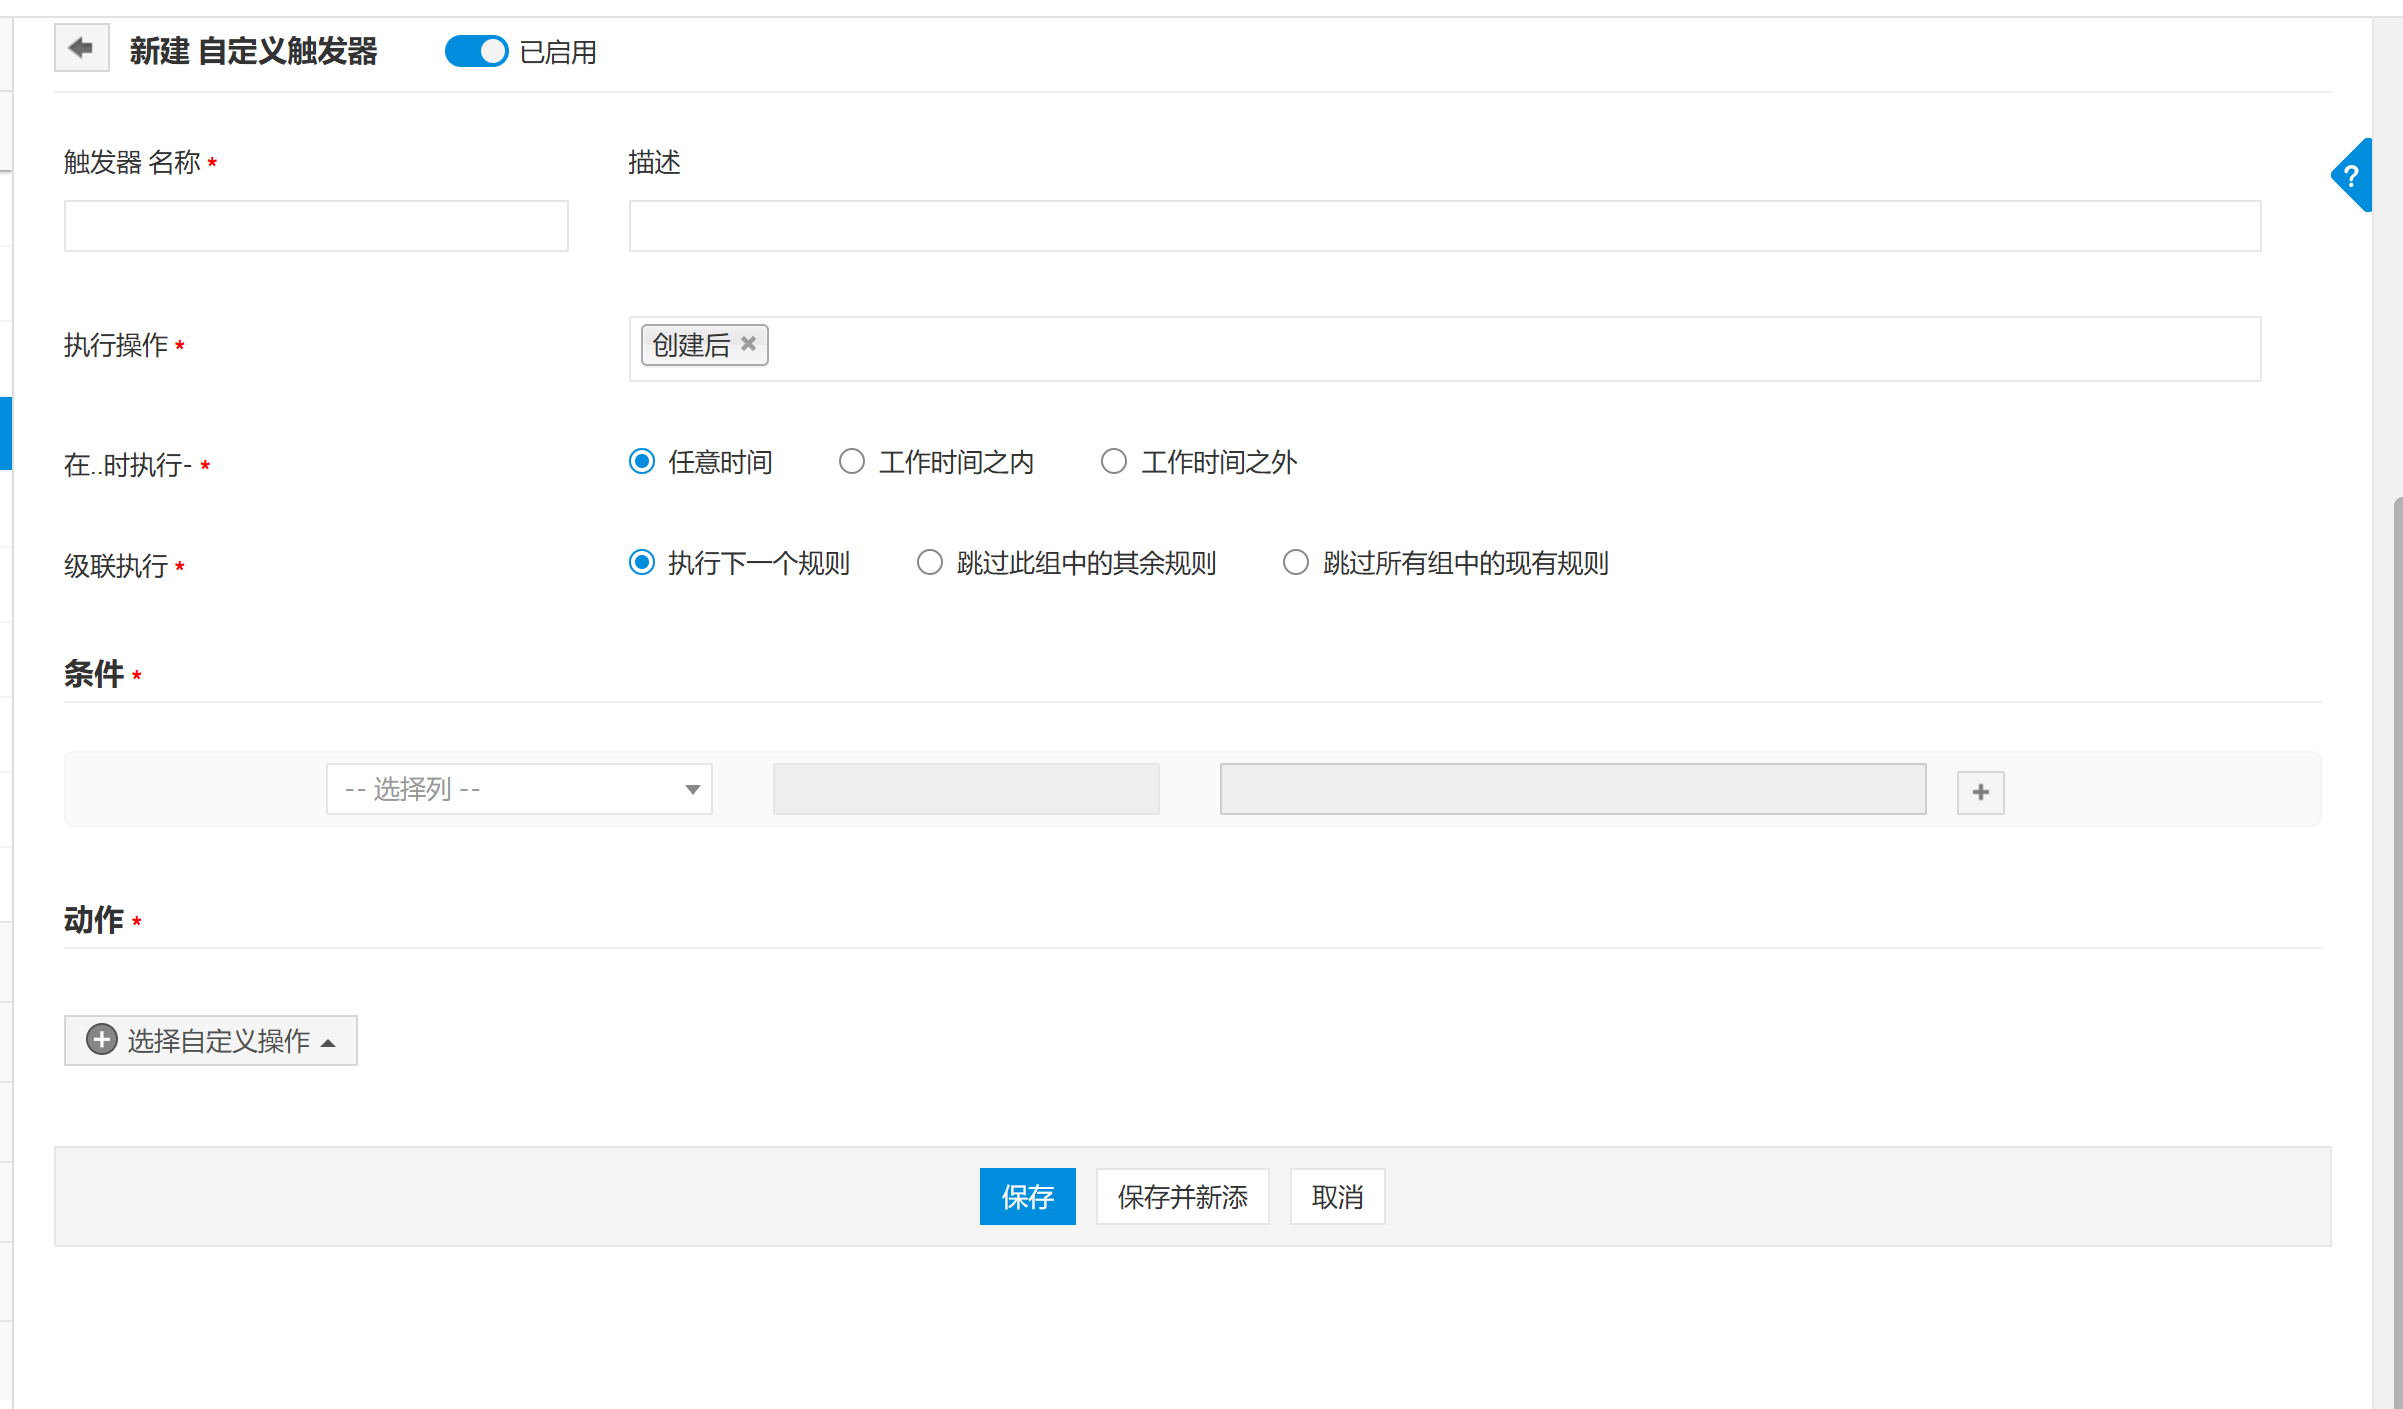Open the 执行操作 multi-select field
Viewport: 2403px width, 1409px height.
tap(1500, 348)
